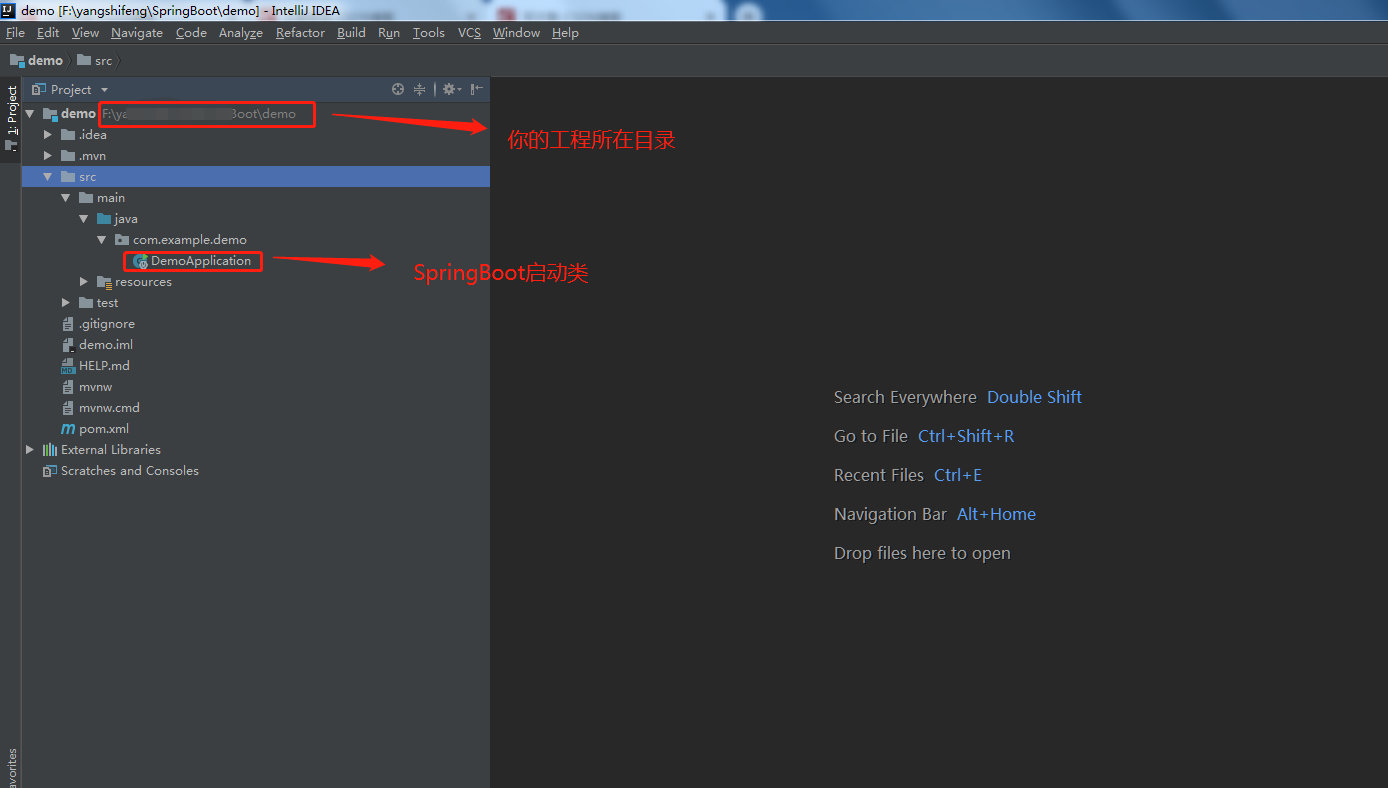
Task: Click the mvnw.cmd file icon
Action: [68, 408]
